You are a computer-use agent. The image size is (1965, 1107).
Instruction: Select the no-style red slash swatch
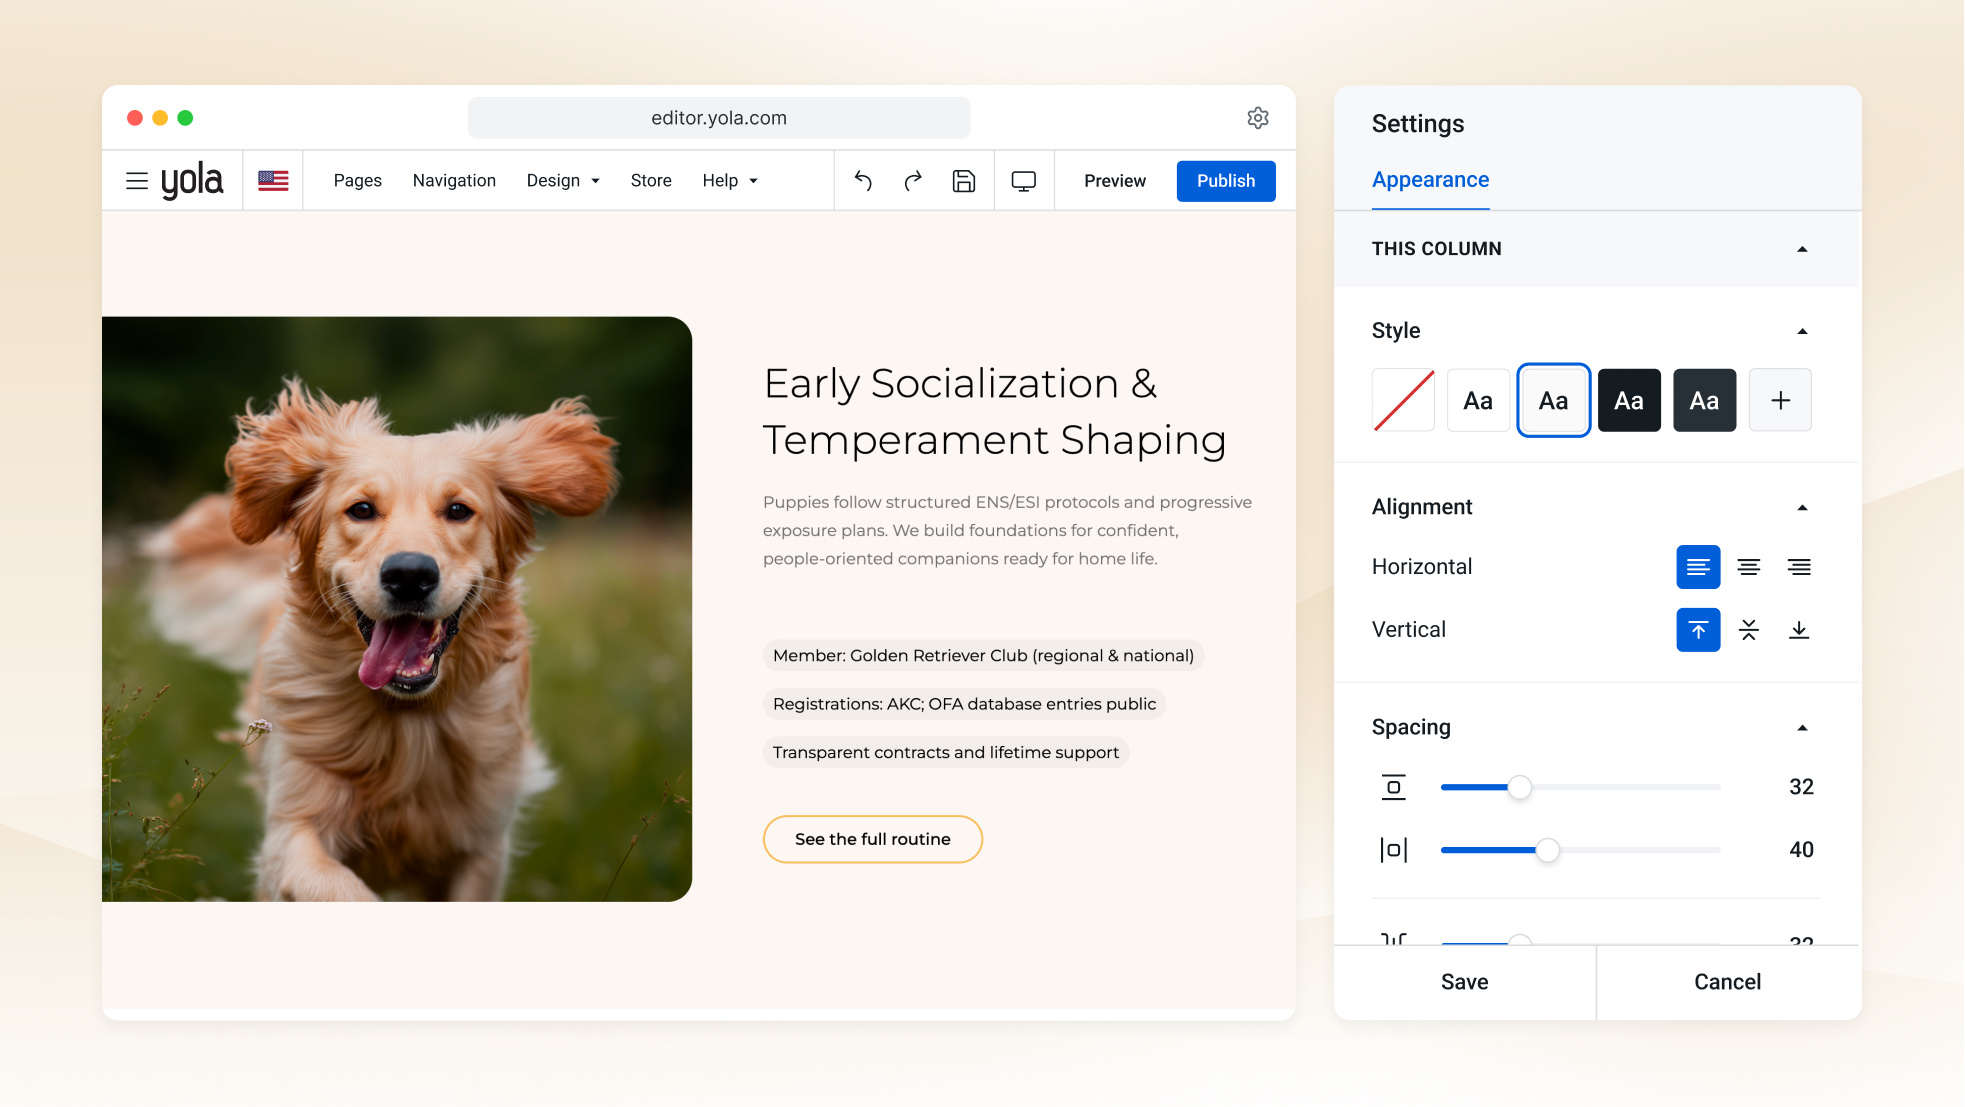[x=1403, y=400]
